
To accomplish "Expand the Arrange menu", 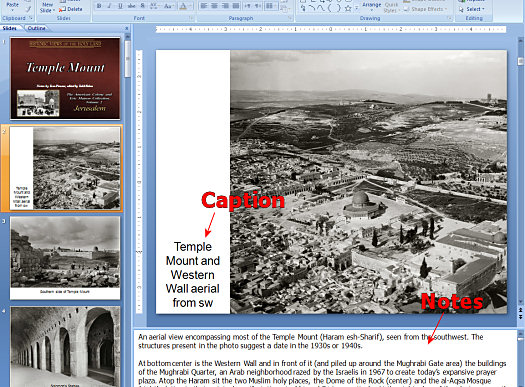I will coord(372,6).
